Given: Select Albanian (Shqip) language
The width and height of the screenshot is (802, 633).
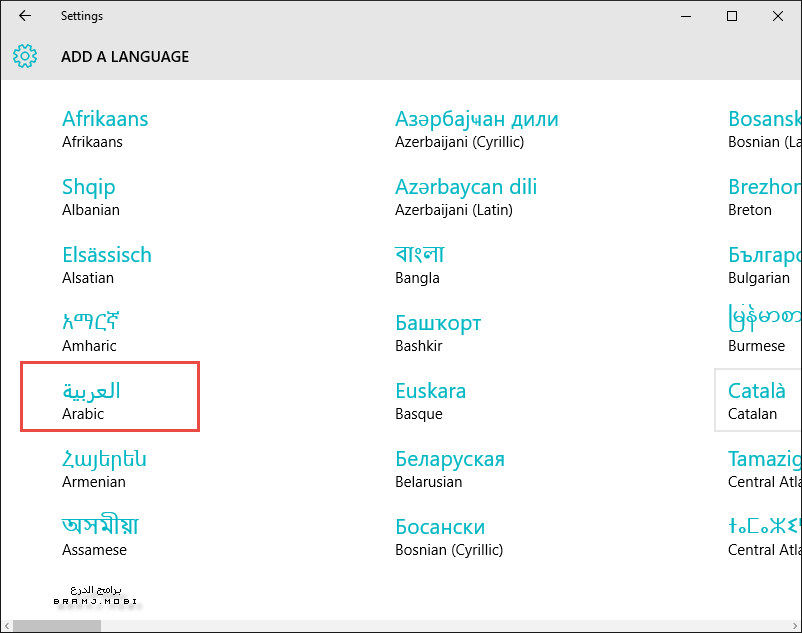Looking at the screenshot, I should (x=90, y=197).
